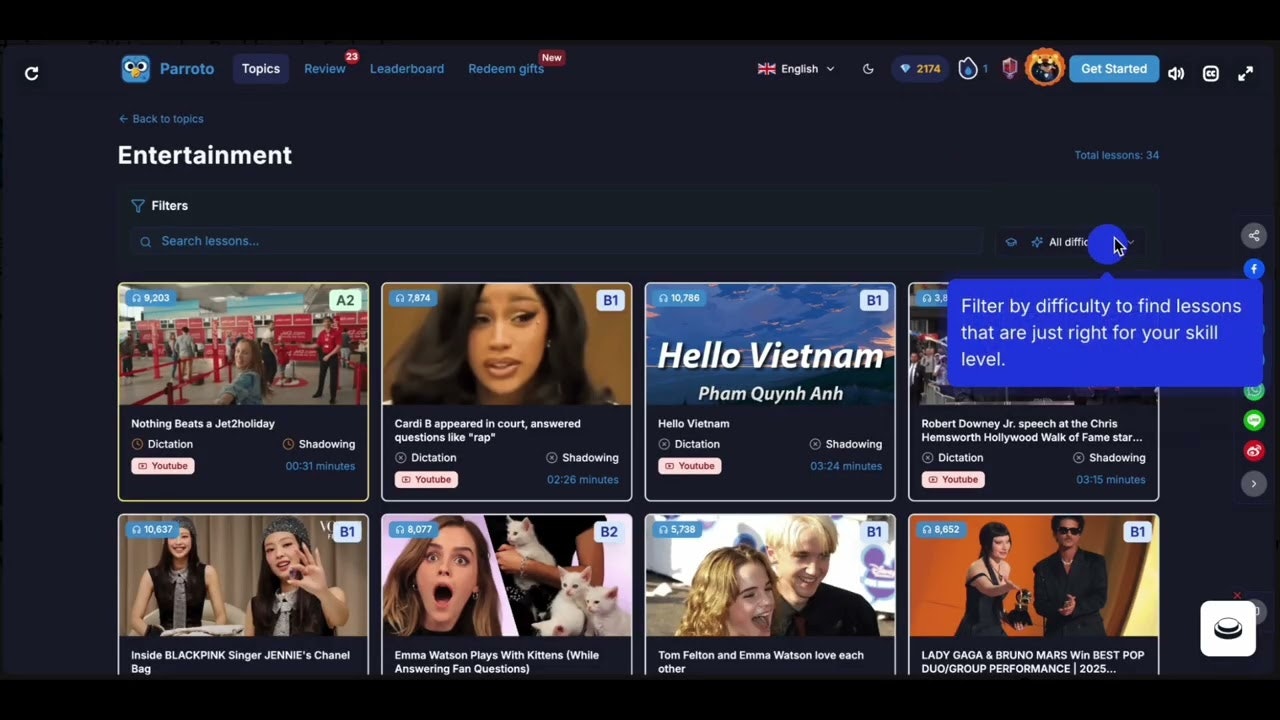Click the 00:31 minutes duration text
Viewport: 1280px width, 720px height.
(320, 466)
